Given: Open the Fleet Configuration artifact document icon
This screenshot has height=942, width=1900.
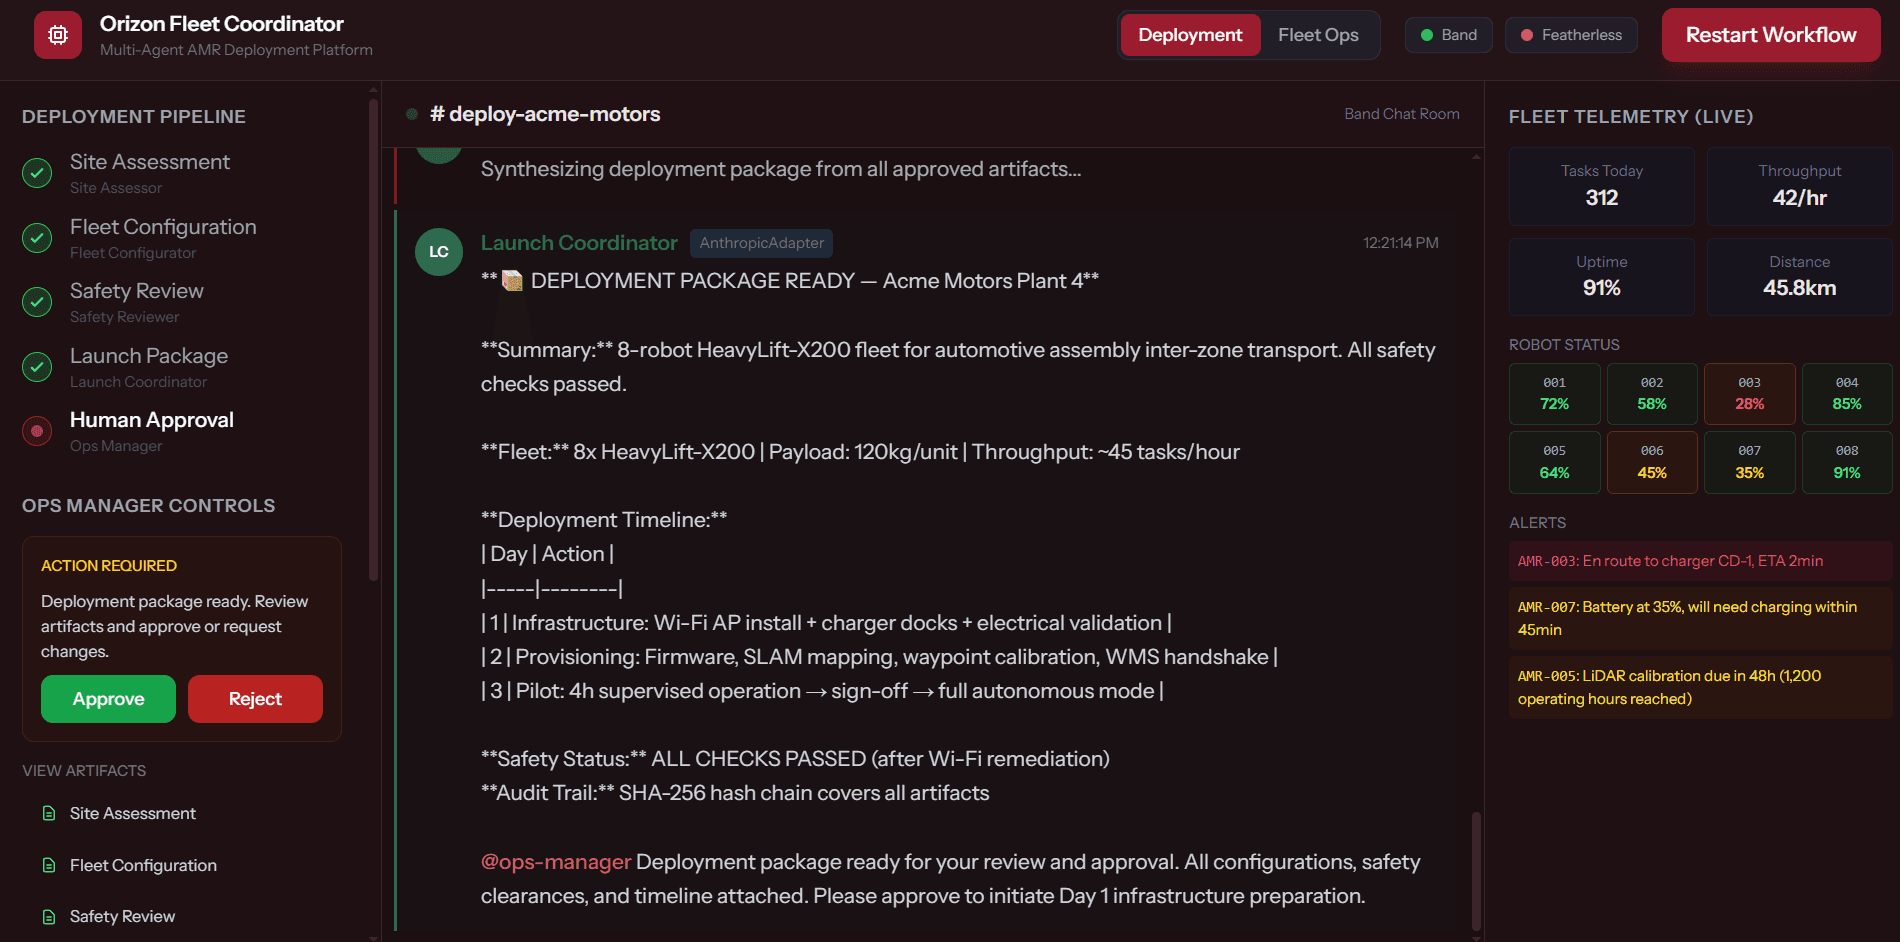Looking at the screenshot, I should [x=49, y=865].
